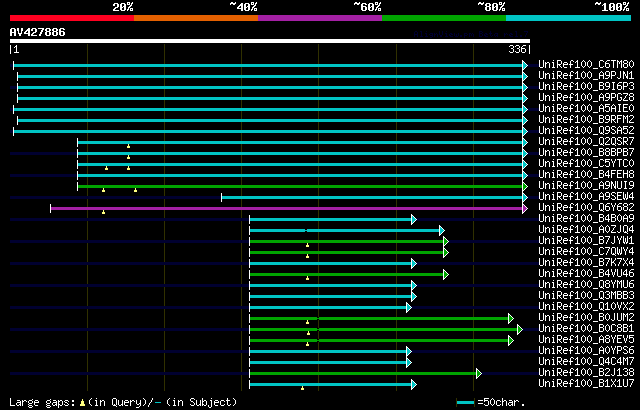Image resolution: width=640 pixels, height=410 pixels.
Task: Select the UniRef100_B7K7X4 label
Action: click(586, 263)
